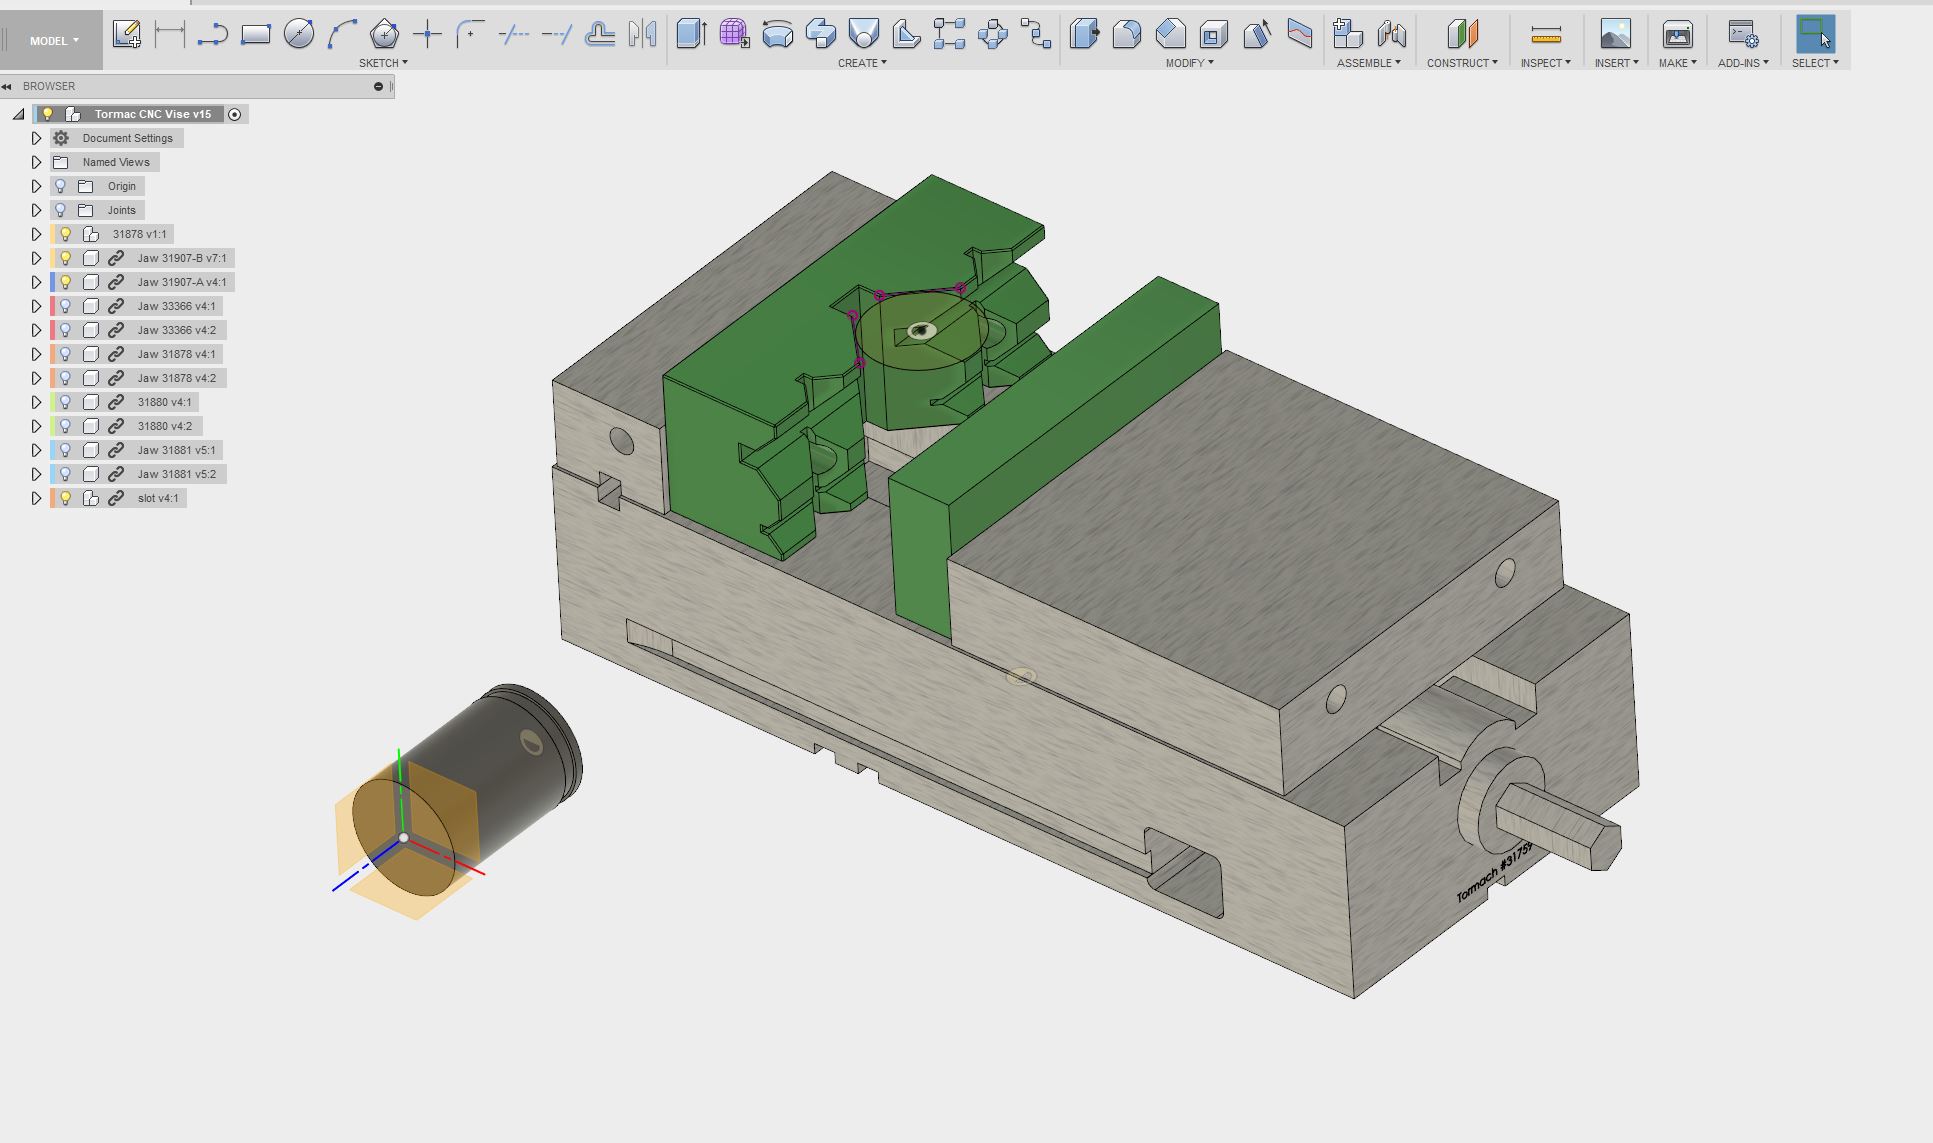The image size is (1933, 1143).
Task: Click the activate radio button on Tormac CNC Vise
Action: click(235, 114)
